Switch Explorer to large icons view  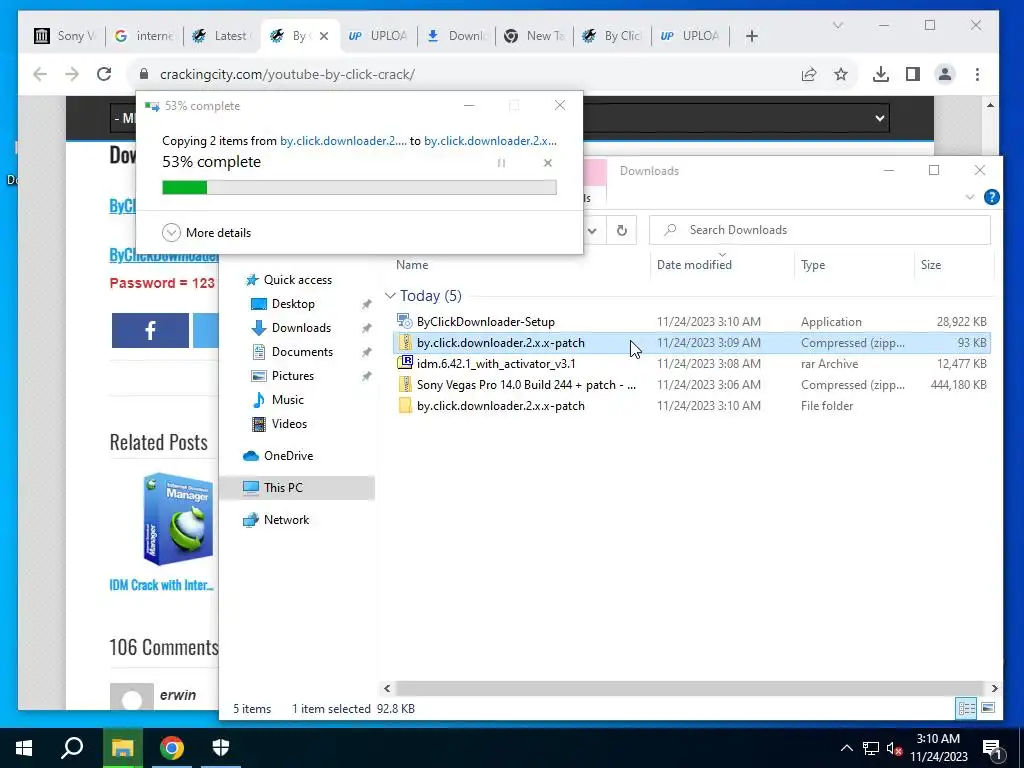tap(987, 708)
